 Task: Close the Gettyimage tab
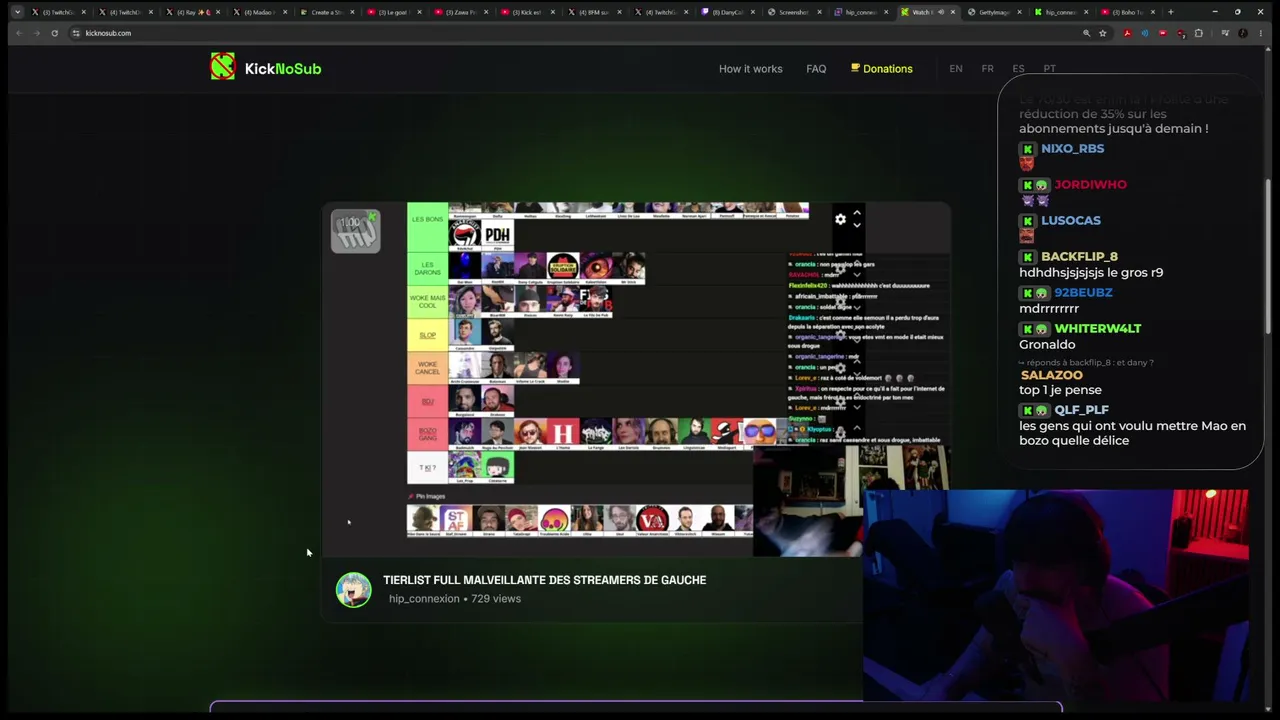pyautogui.click(x=1022, y=12)
